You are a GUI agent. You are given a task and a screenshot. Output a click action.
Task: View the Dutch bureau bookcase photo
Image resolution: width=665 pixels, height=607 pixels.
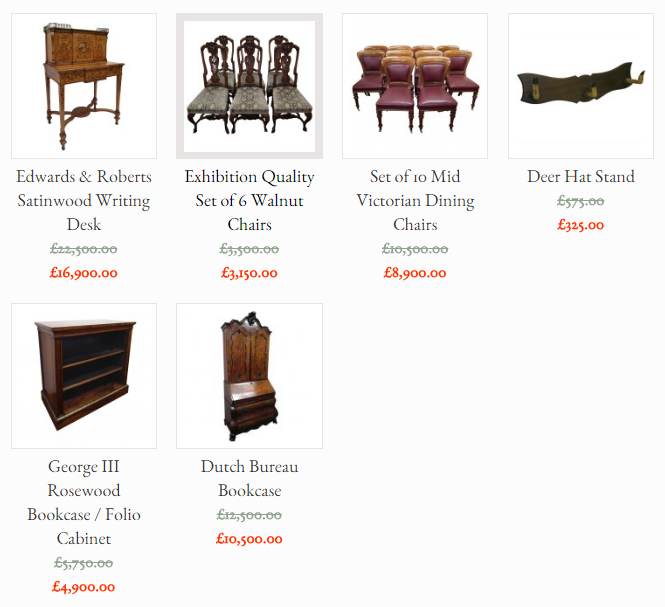click(249, 376)
